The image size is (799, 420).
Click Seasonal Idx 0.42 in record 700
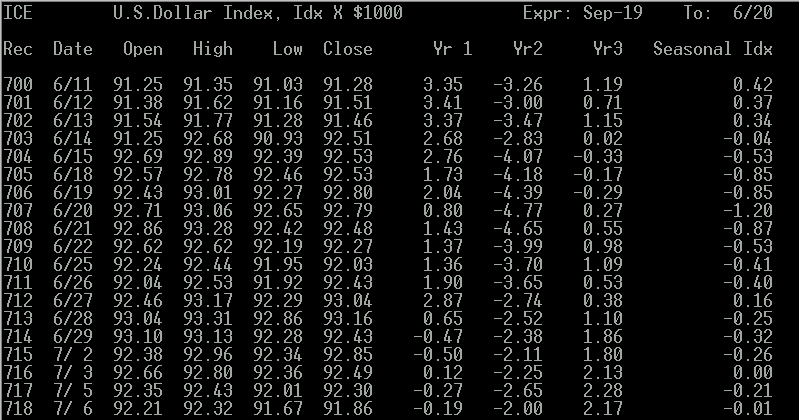[753, 84]
